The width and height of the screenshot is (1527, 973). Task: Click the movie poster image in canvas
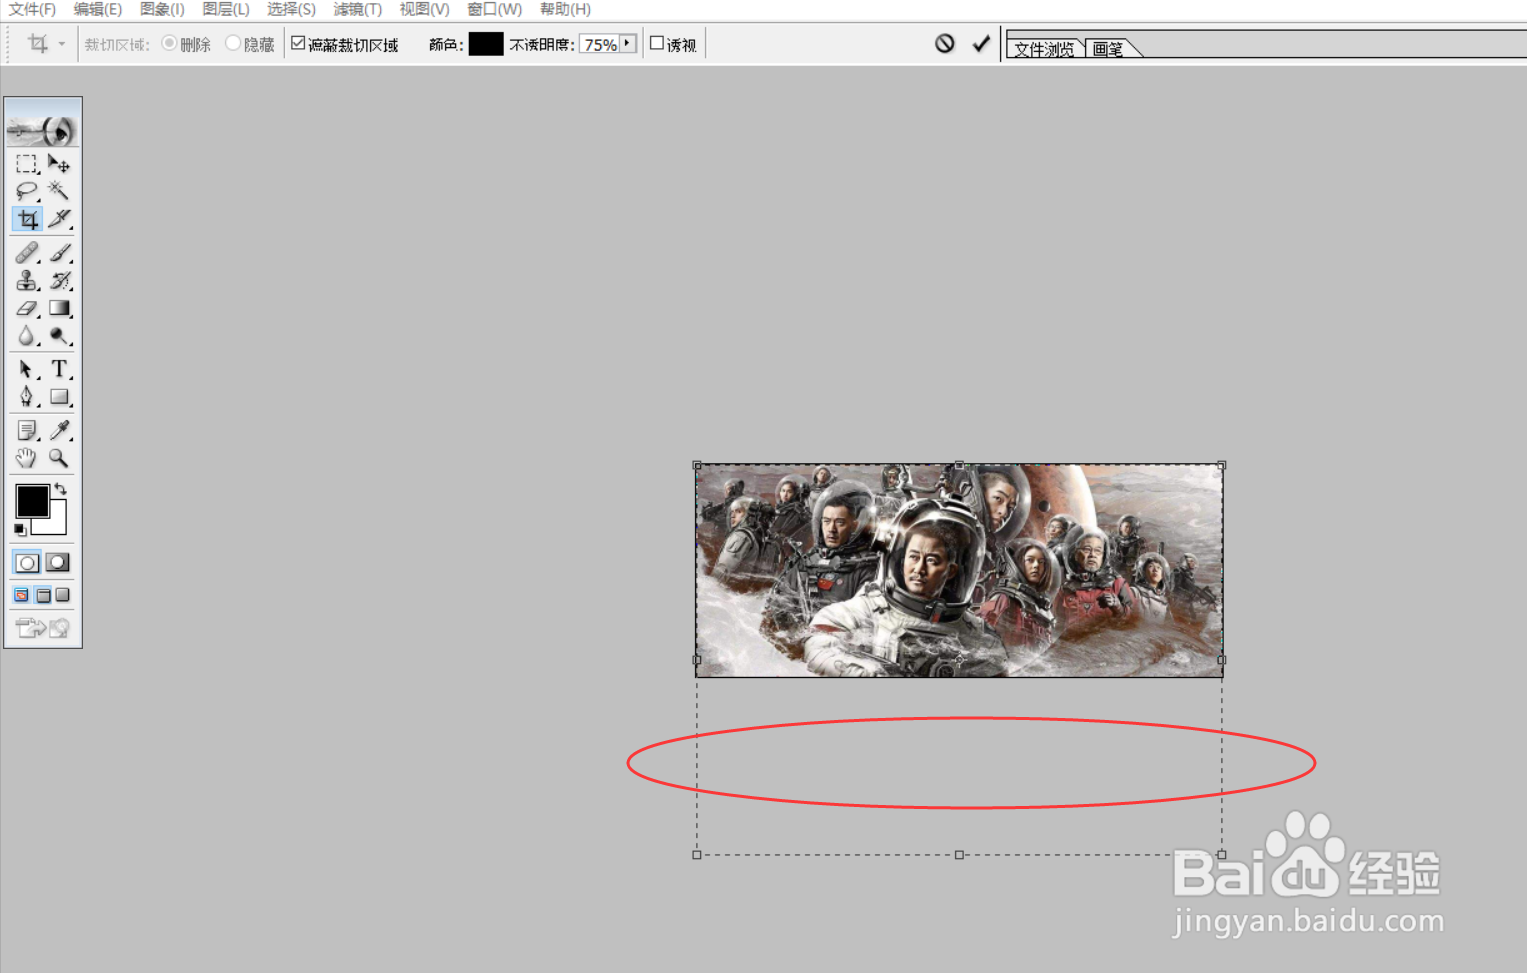pyautogui.click(x=959, y=571)
